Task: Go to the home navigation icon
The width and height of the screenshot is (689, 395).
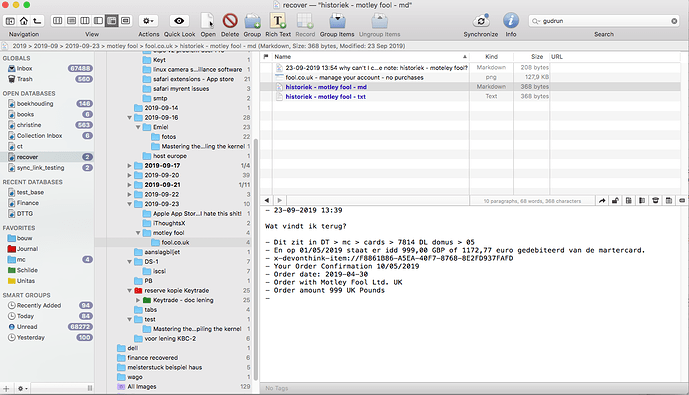Action: point(24,21)
